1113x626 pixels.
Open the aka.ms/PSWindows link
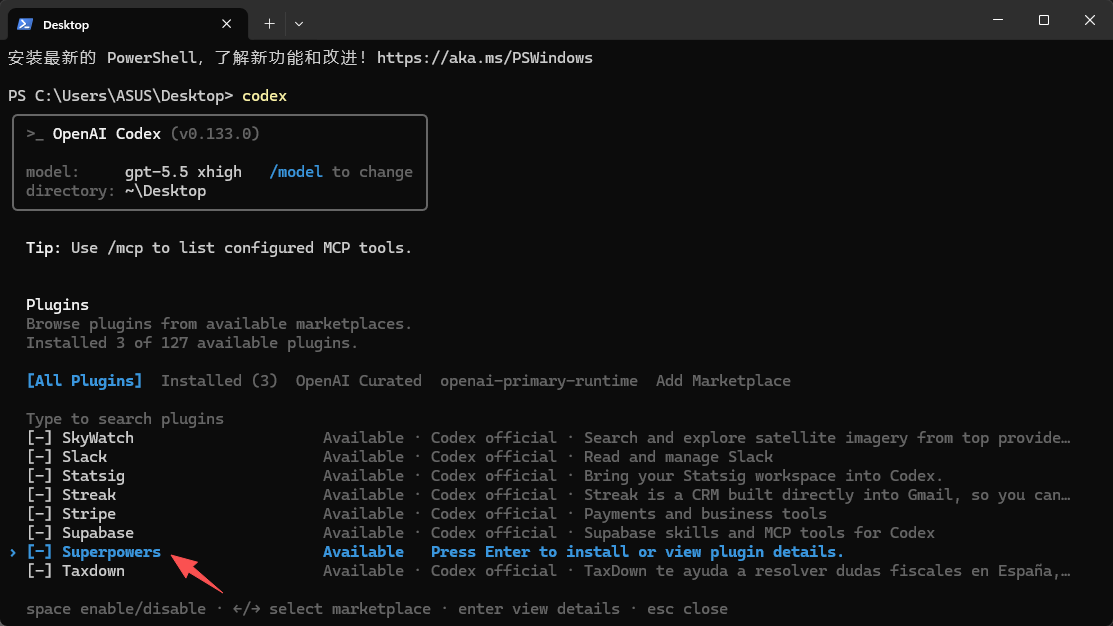click(x=485, y=58)
